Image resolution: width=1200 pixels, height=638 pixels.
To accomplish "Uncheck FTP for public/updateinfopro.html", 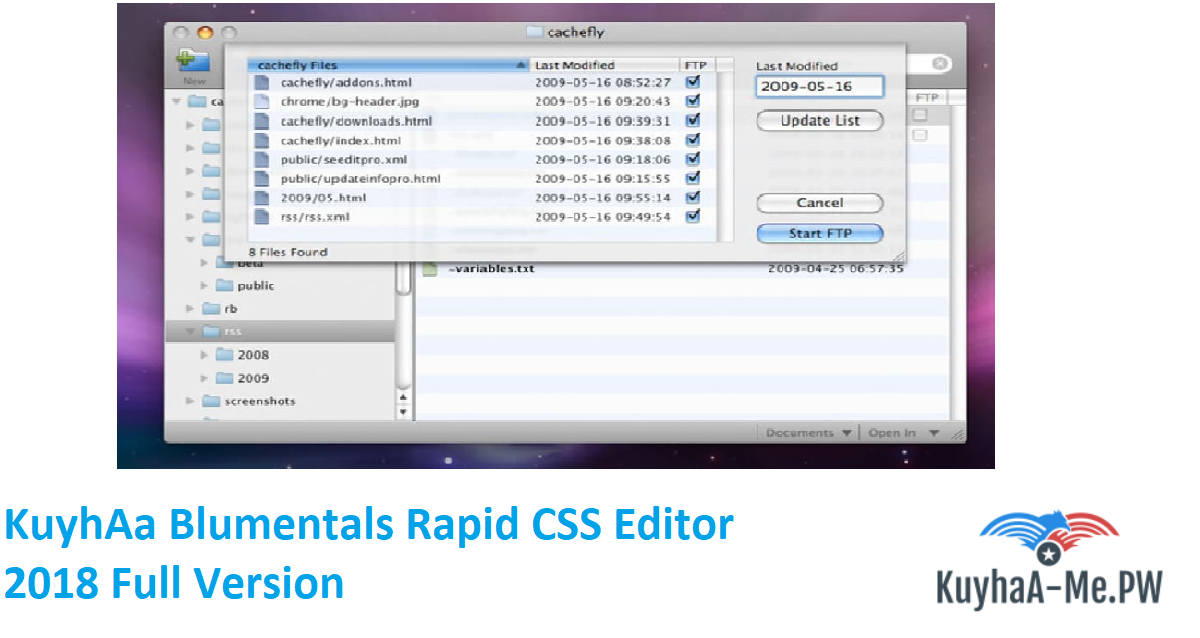I will [693, 178].
